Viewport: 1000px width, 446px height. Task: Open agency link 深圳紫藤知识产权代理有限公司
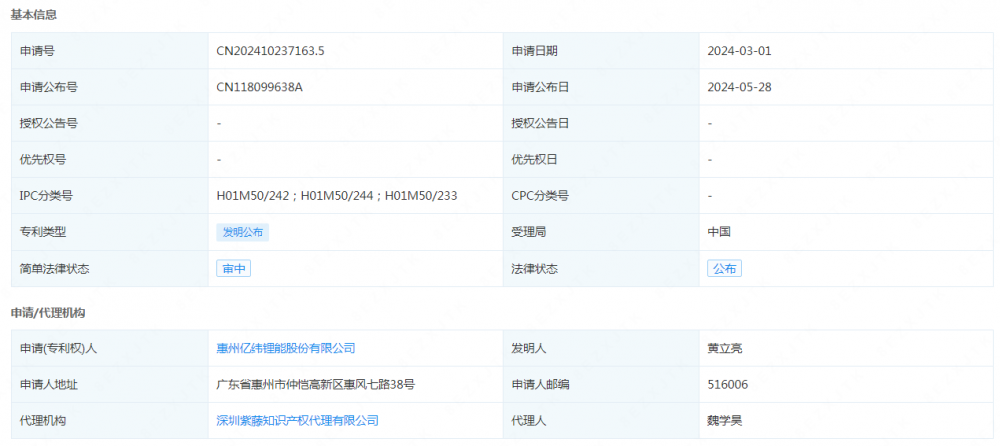pos(298,421)
